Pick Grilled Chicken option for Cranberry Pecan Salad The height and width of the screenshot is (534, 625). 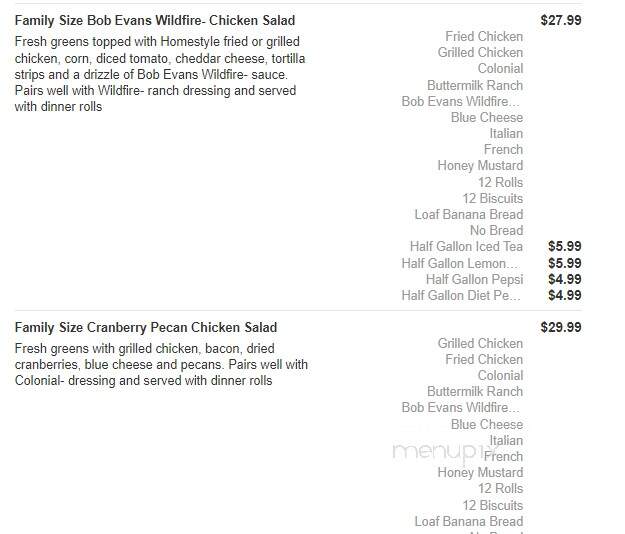480,344
